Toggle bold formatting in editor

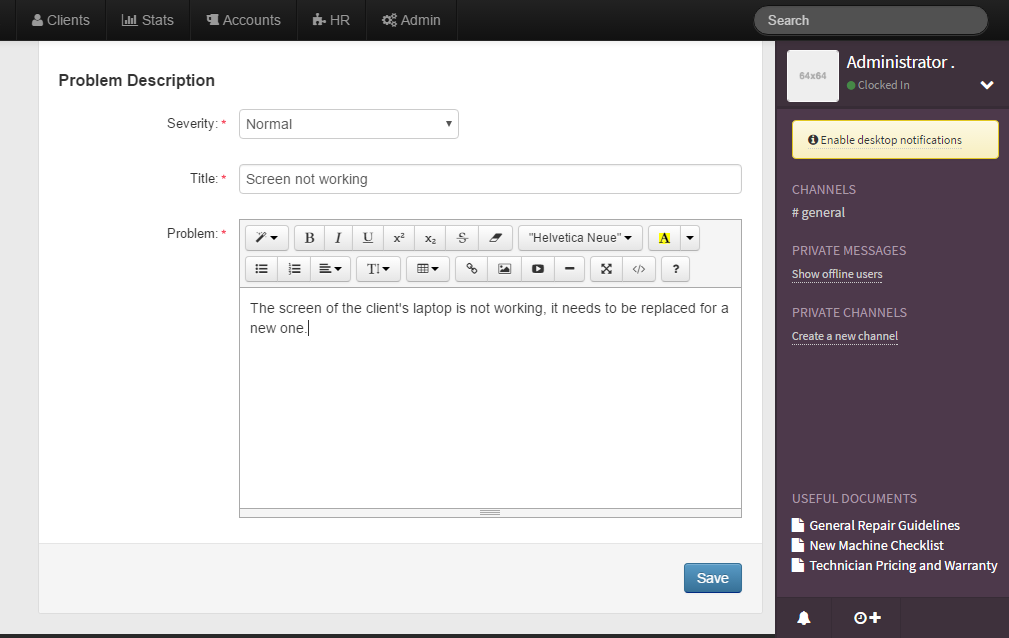tap(309, 238)
